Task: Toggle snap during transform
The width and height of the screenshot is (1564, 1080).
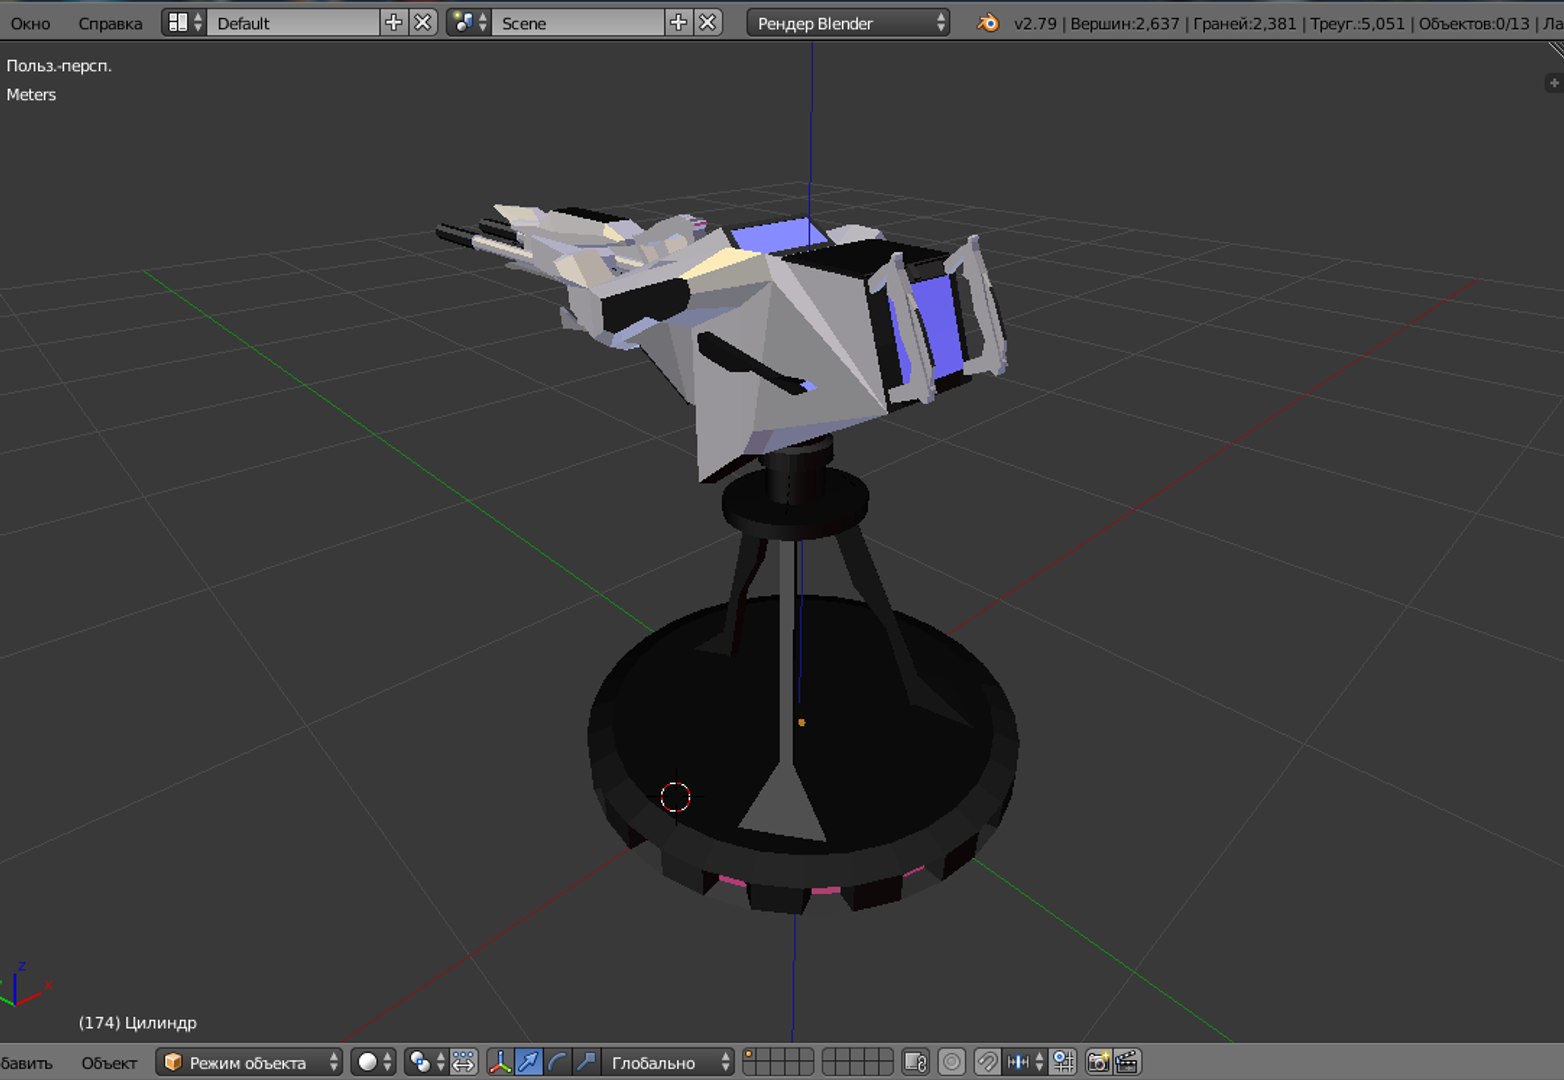Action: click(987, 1062)
